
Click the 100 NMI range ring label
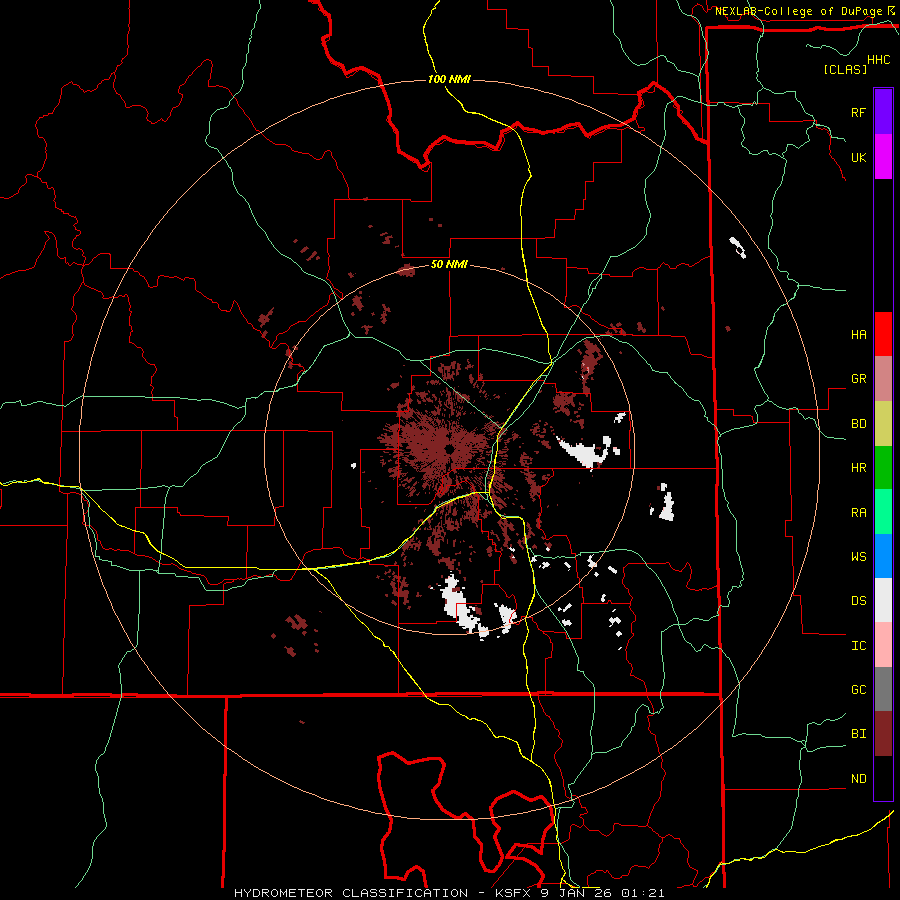pos(449,79)
